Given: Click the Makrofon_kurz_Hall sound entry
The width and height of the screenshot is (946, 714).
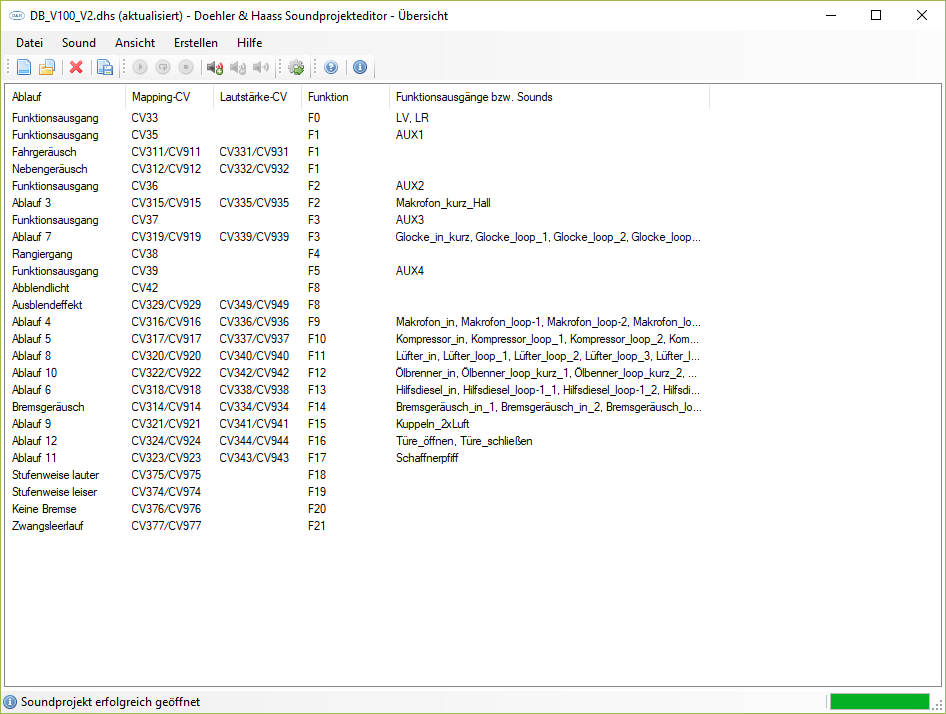Looking at the screenshot, I should pos(443,203).
